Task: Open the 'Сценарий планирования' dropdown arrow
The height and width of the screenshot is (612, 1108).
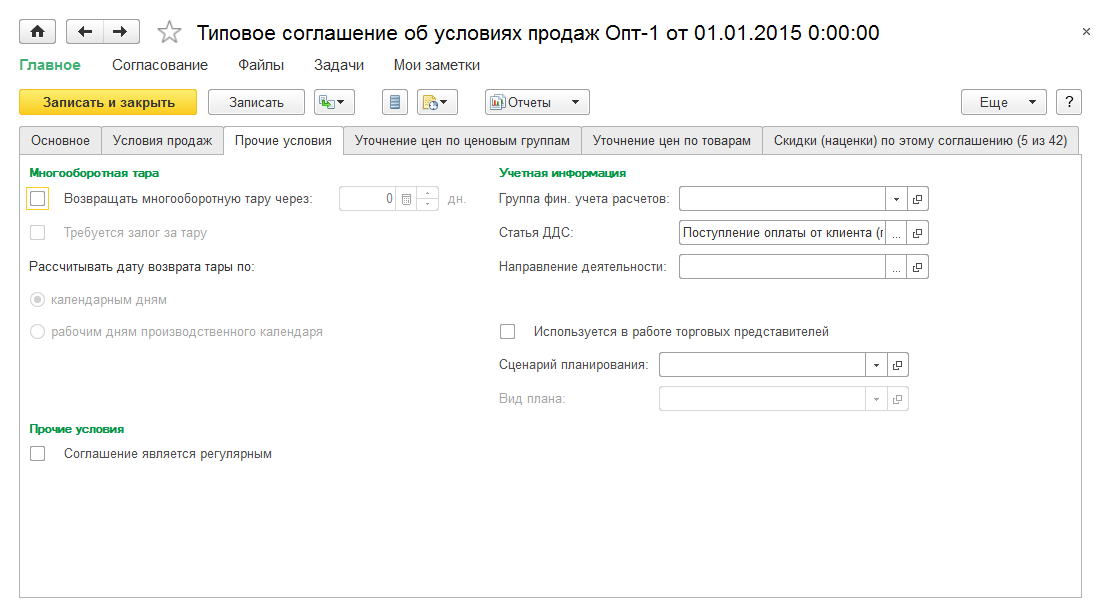Action: click(876, 365)
